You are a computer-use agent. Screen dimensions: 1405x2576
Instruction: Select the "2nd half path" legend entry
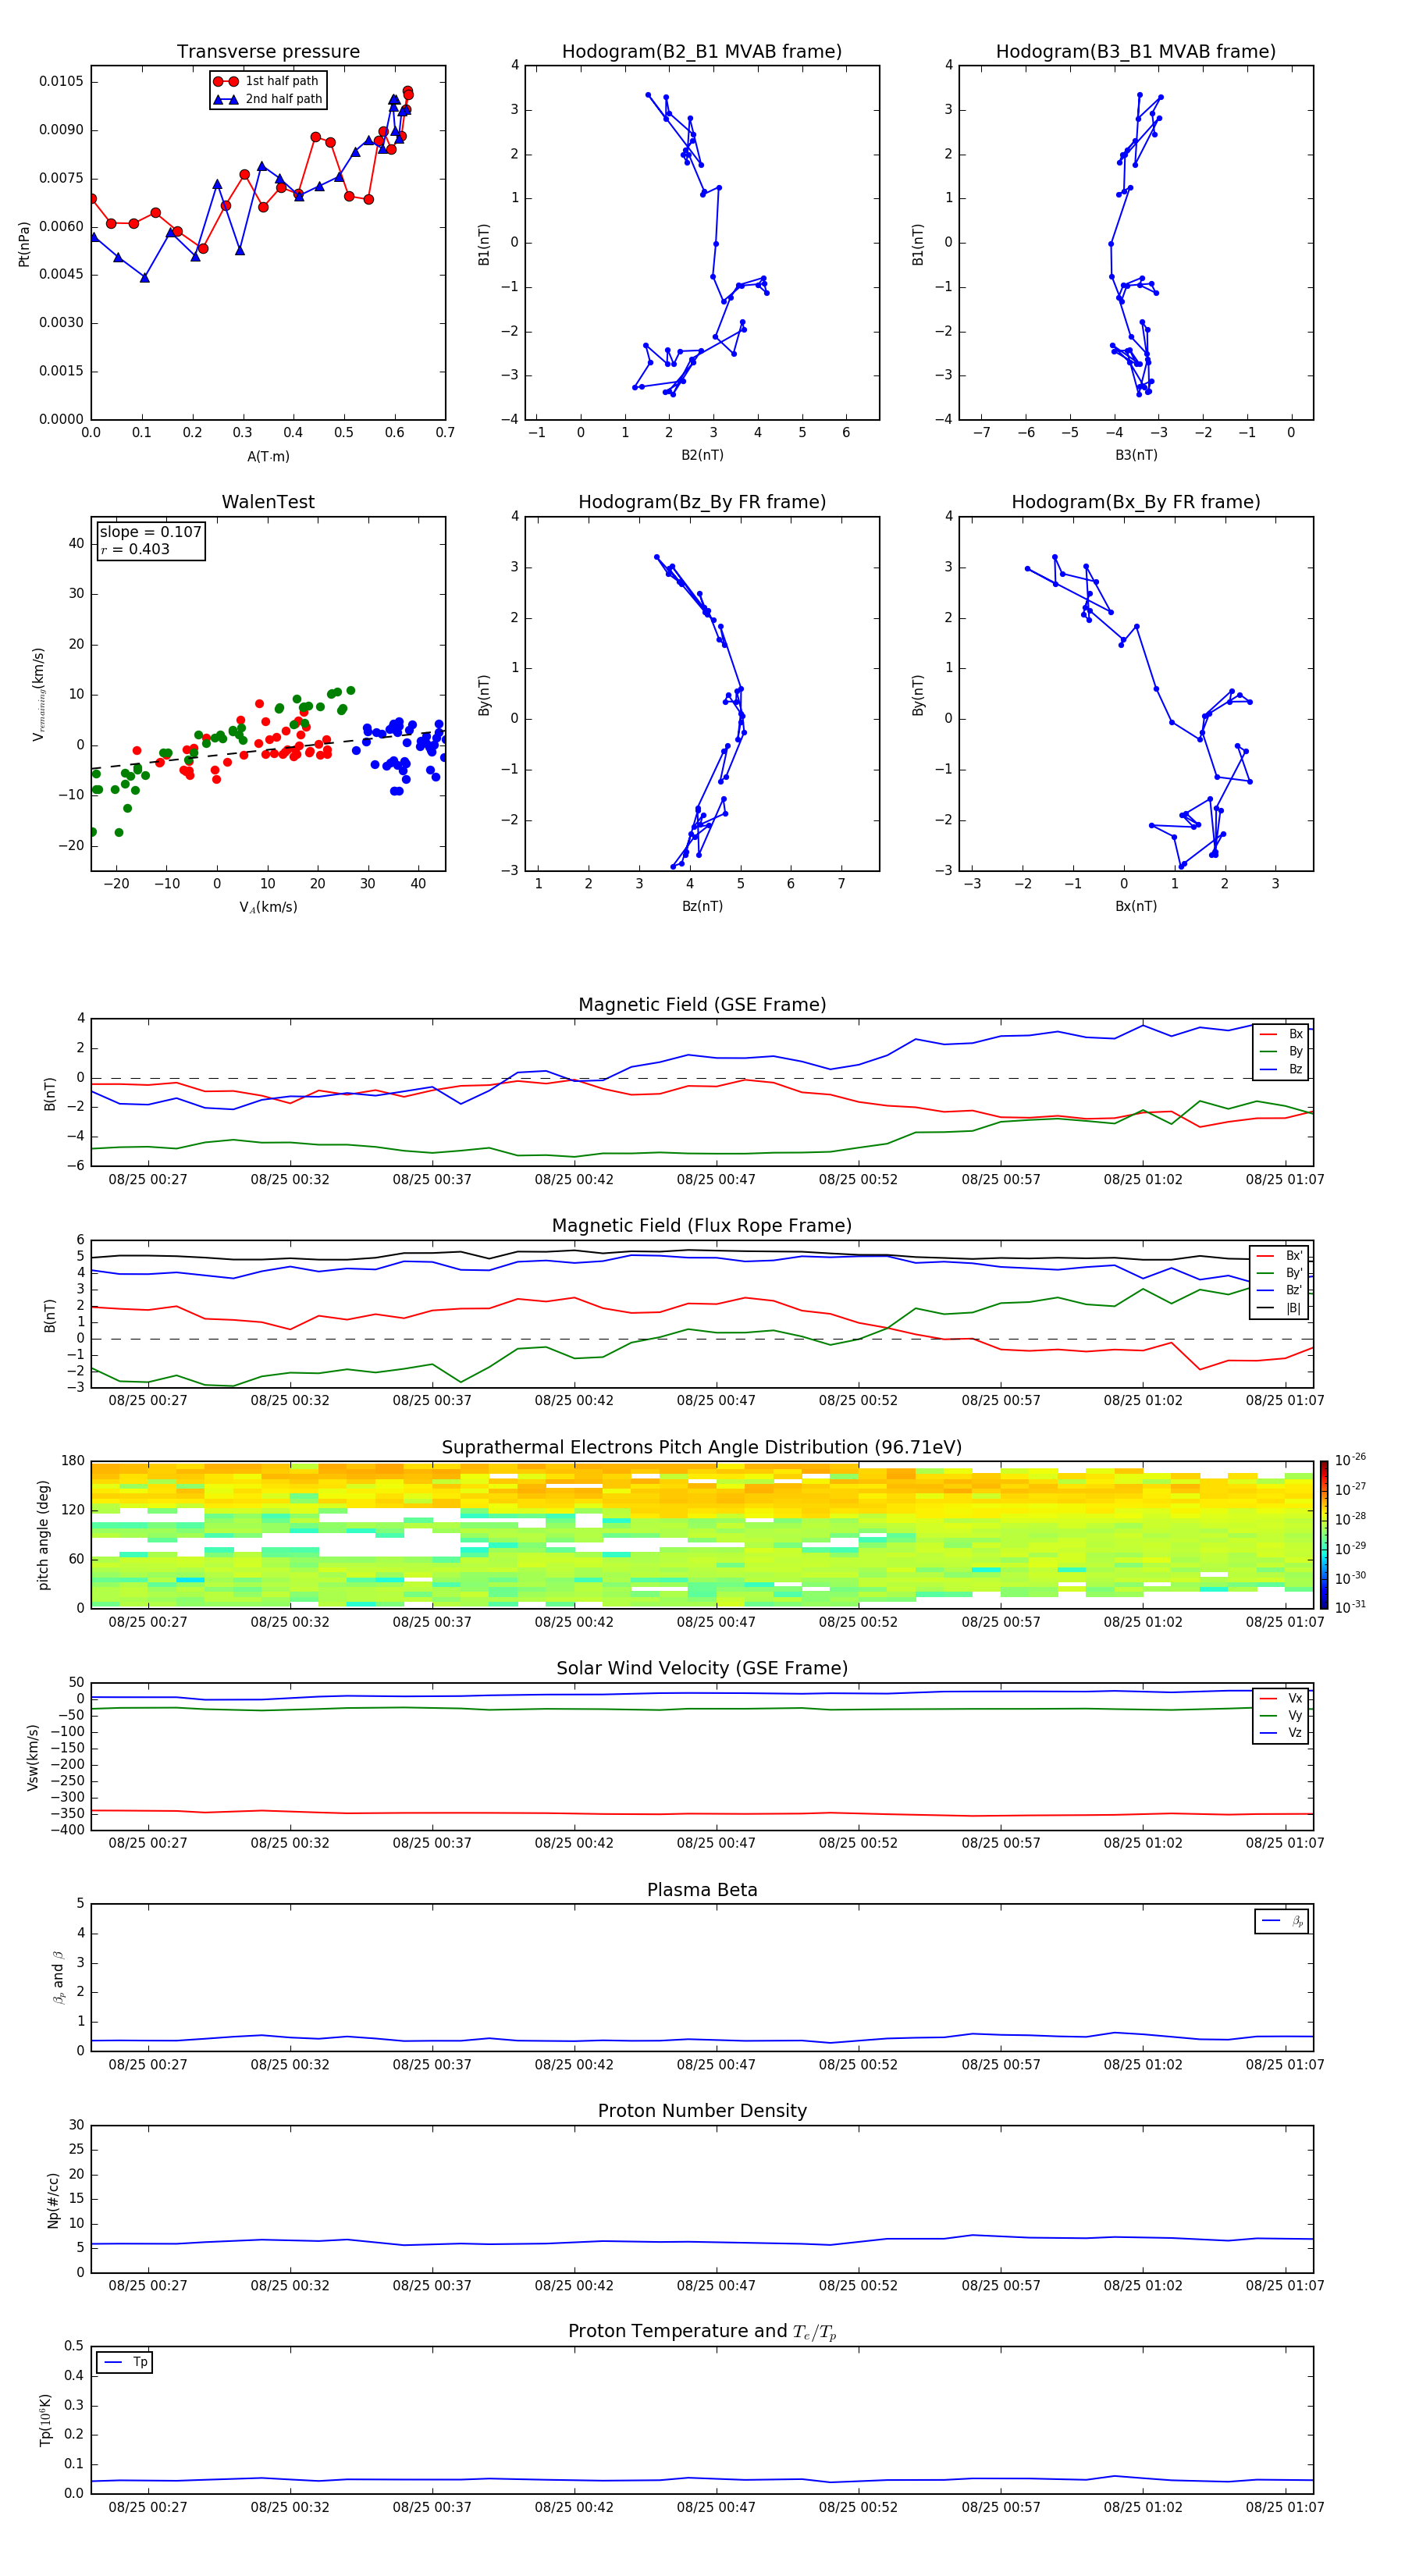(x=268, y=99)
